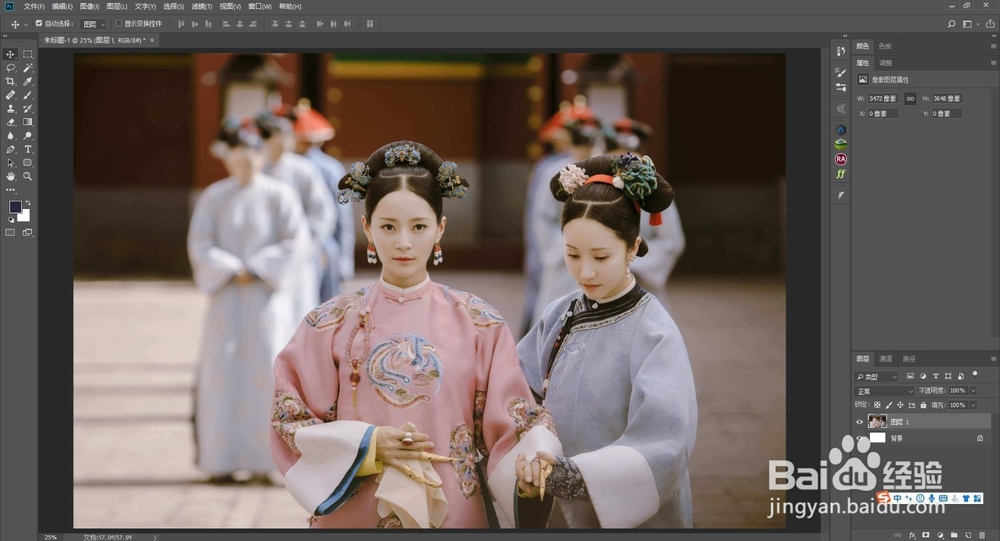Open the auto-select 图层 dropdown

[94, 24]
